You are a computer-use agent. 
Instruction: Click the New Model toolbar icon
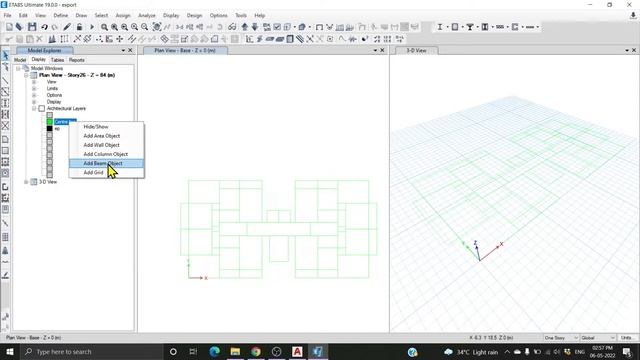point(9,27)
